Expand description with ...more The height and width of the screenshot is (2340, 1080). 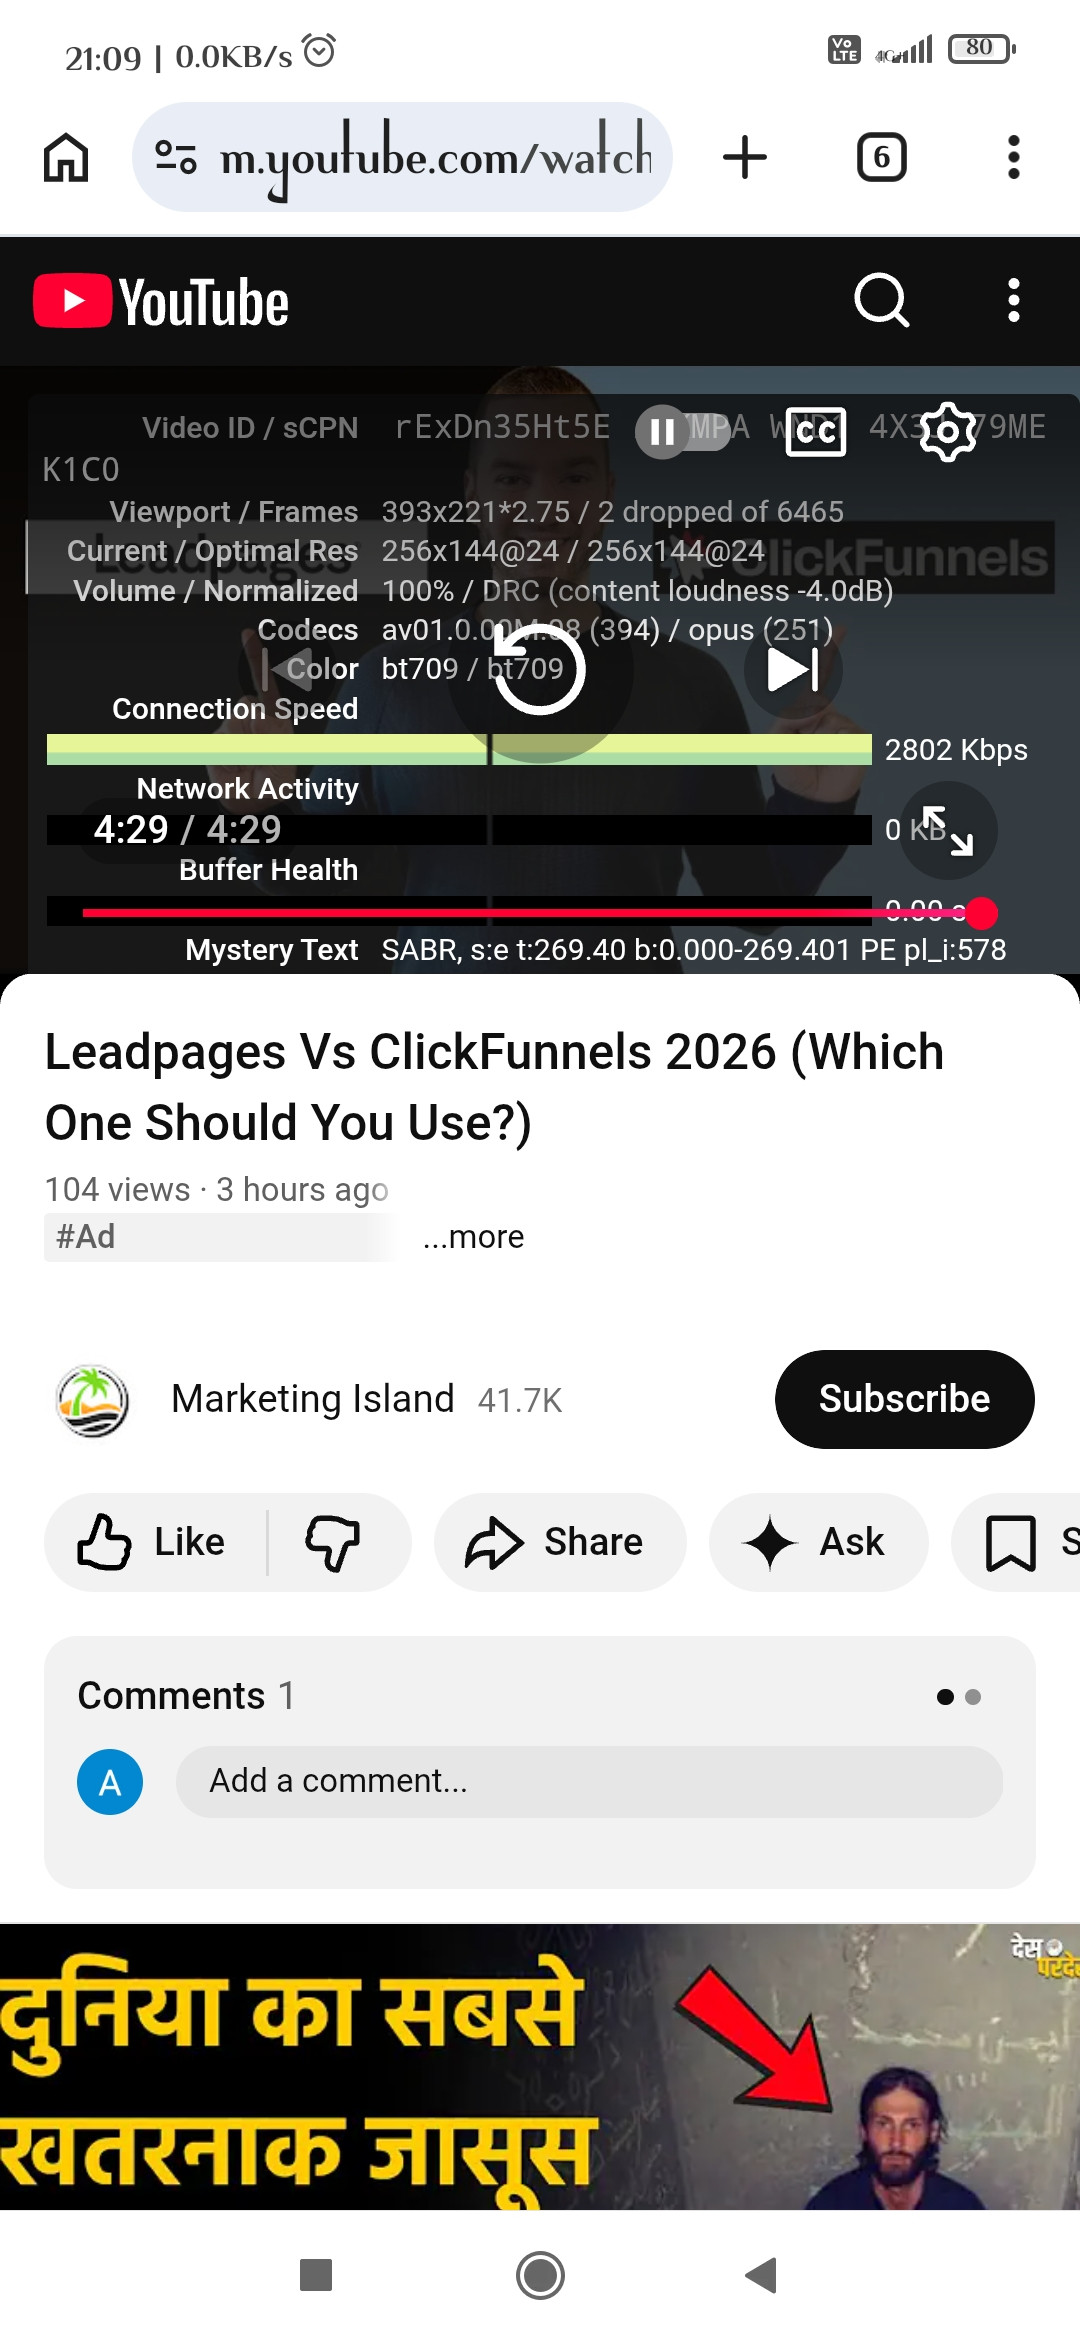tap(473, 1237)
